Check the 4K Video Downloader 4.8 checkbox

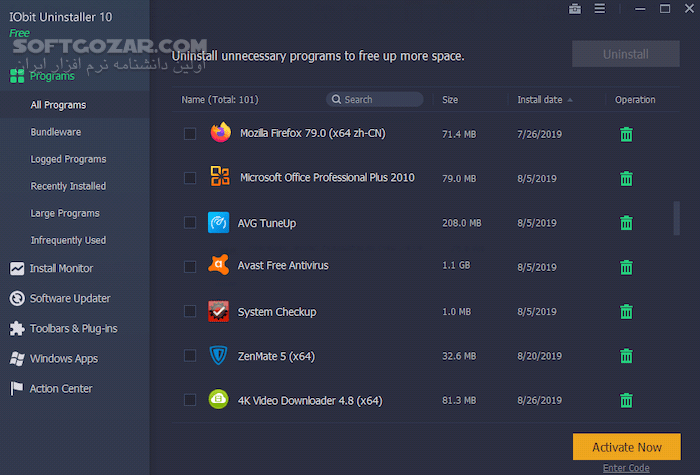(190, 400)
